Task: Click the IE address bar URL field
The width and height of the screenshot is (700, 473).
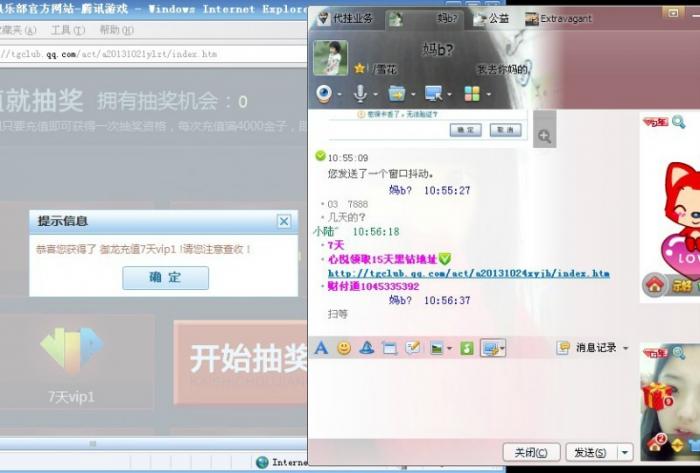Action: click(x=153, y=54)
